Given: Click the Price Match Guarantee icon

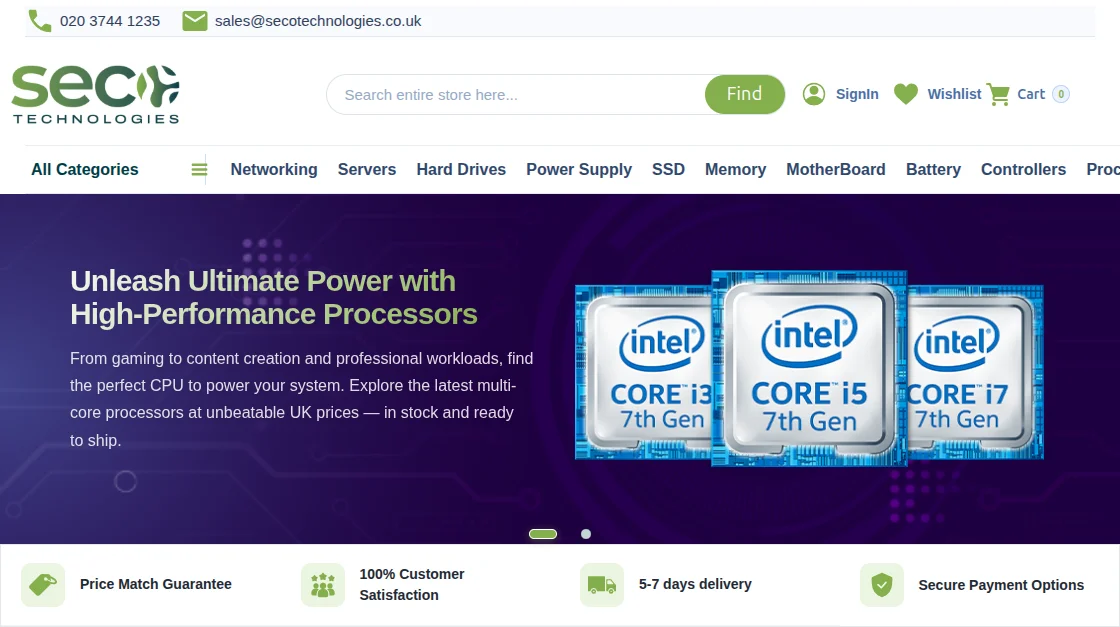Looking at the screenshot, I should [x=43, y=583].
